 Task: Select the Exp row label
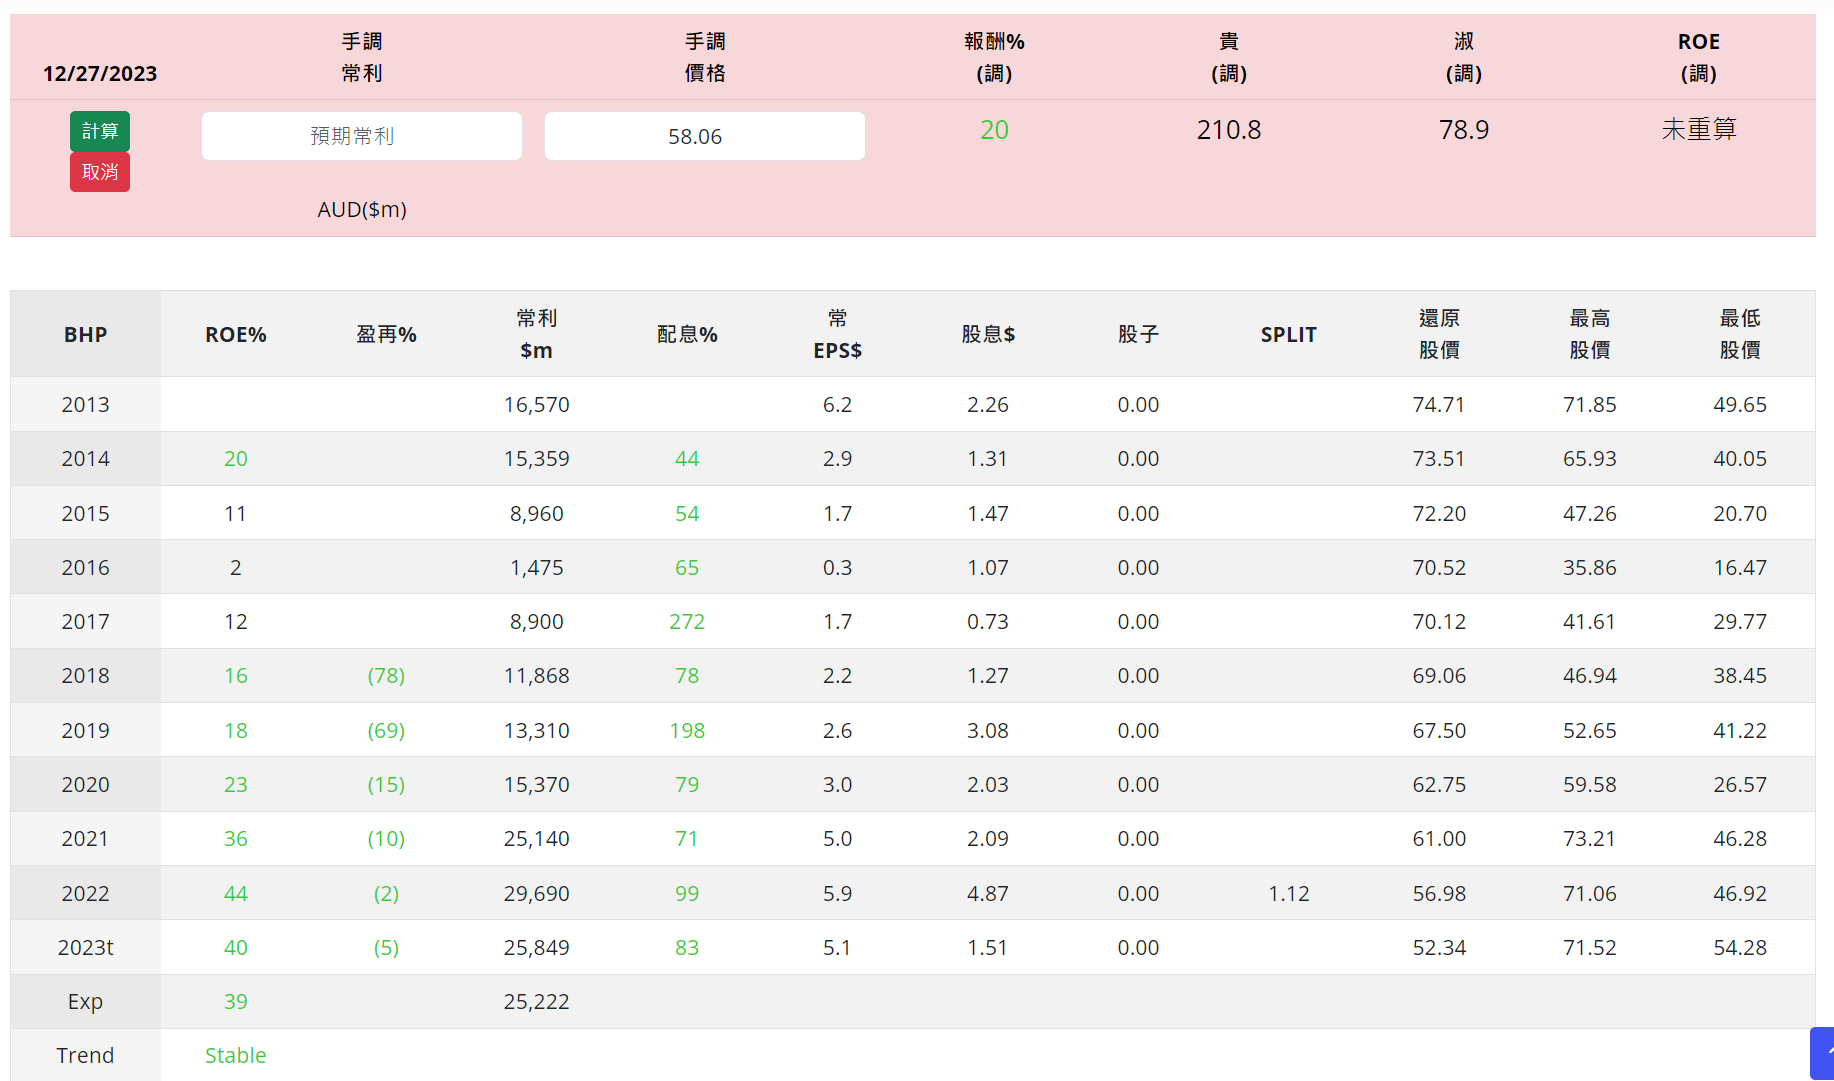(86, 1002)
